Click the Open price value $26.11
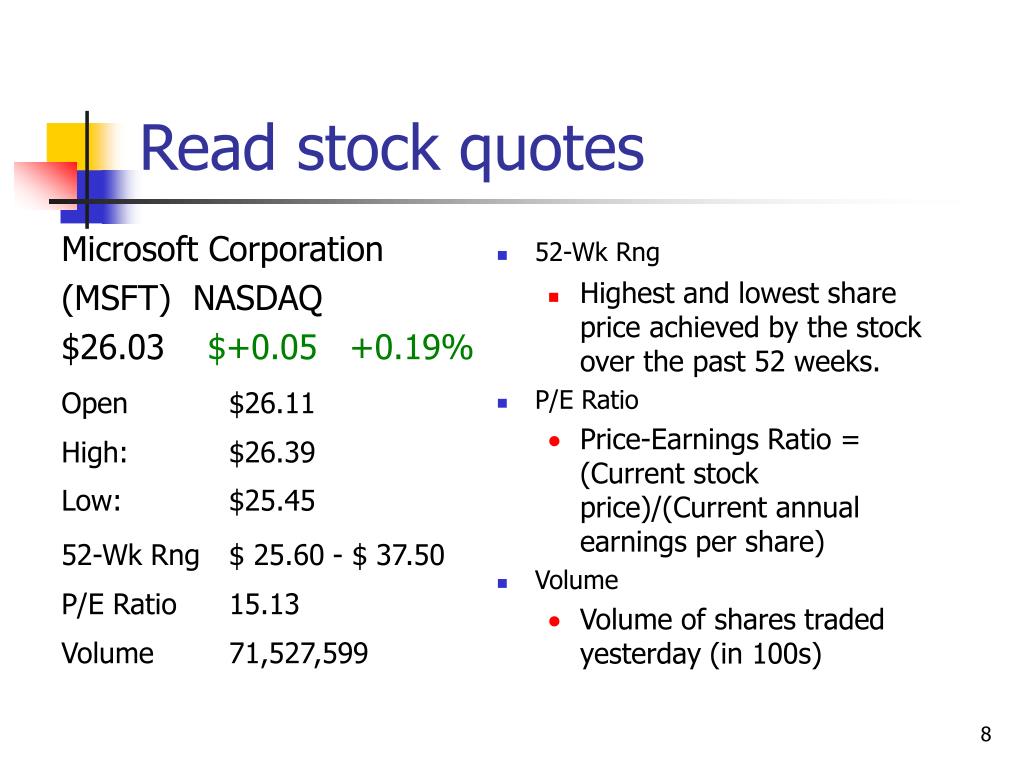The height and width of the screenshot is (768, 1024). point(272,404)
